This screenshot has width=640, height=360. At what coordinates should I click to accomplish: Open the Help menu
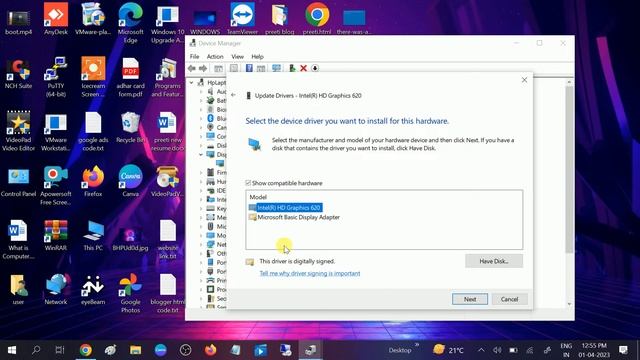tap(257, 56)
